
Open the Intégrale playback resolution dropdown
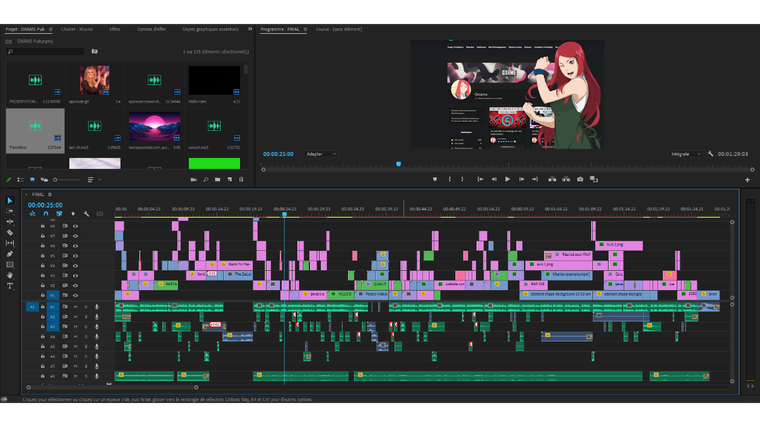click(687, 154)
